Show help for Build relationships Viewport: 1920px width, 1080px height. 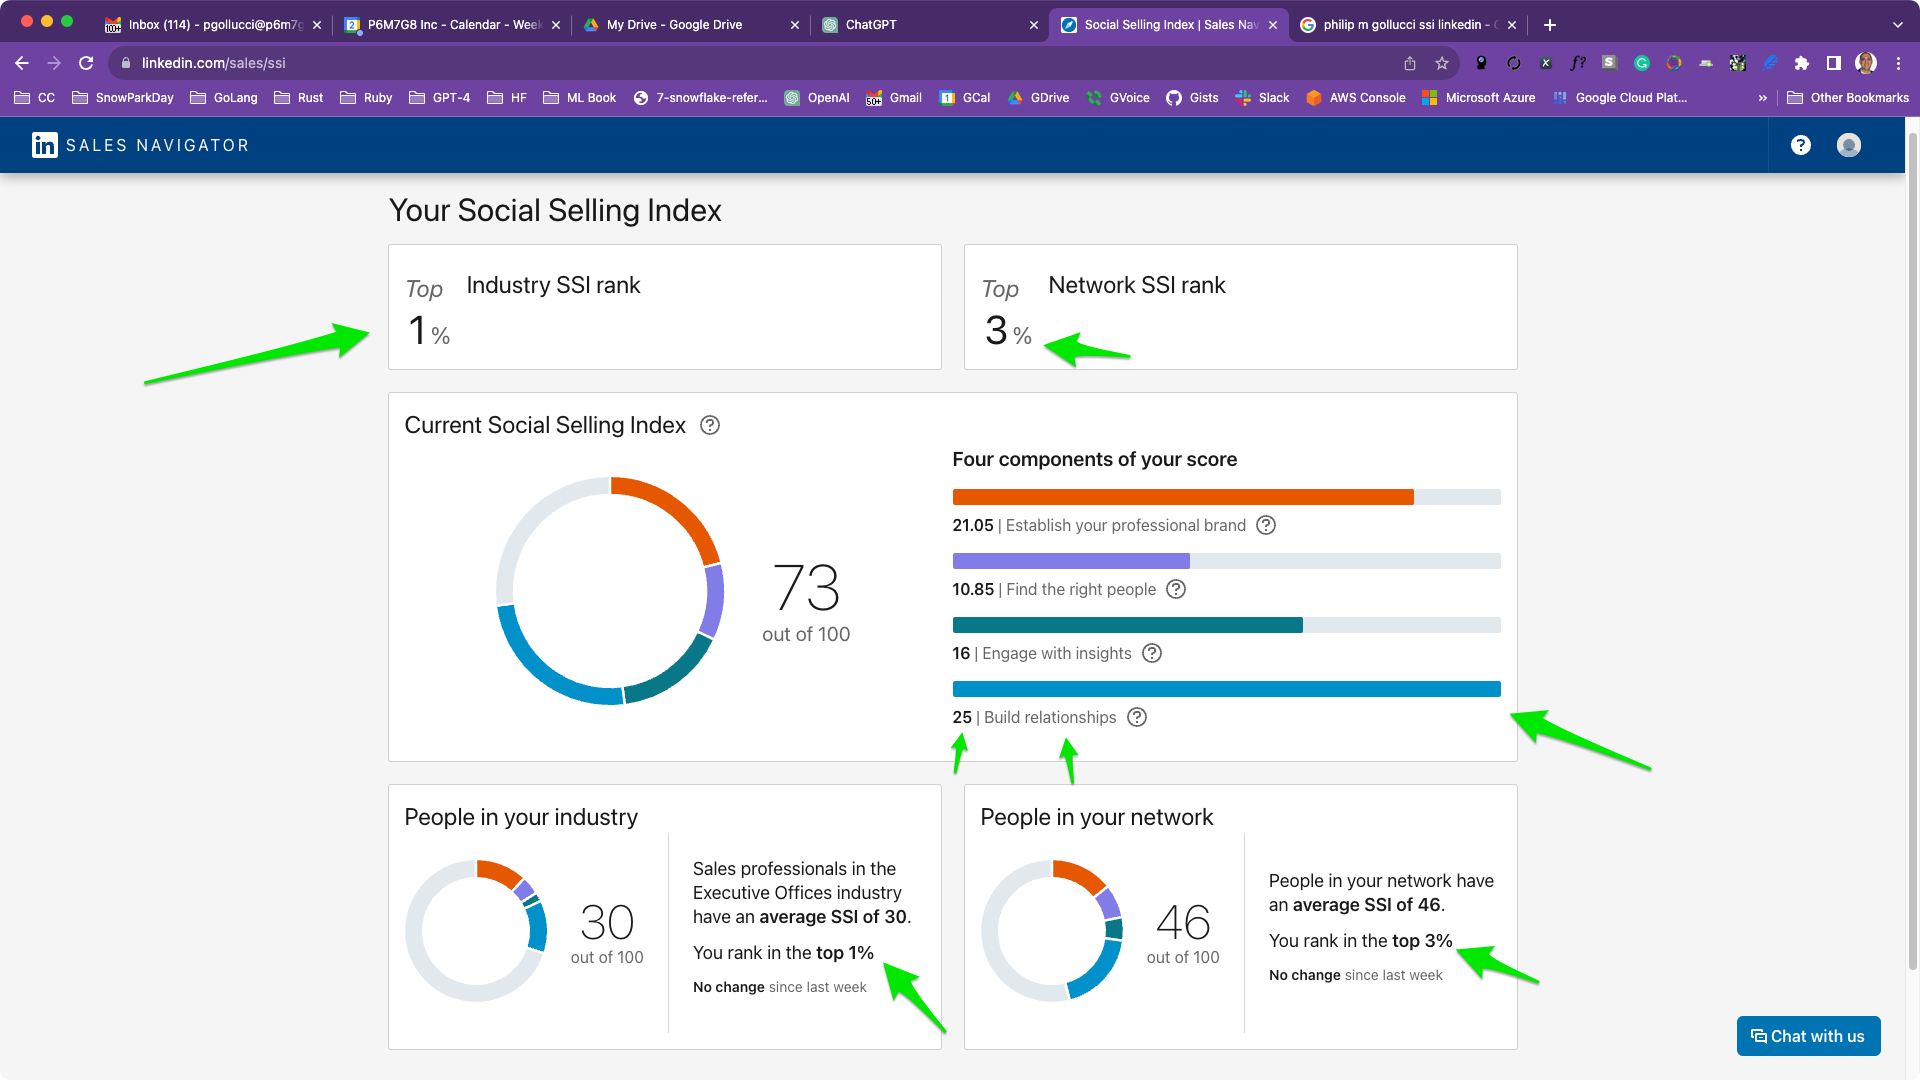coord(1137,717)
